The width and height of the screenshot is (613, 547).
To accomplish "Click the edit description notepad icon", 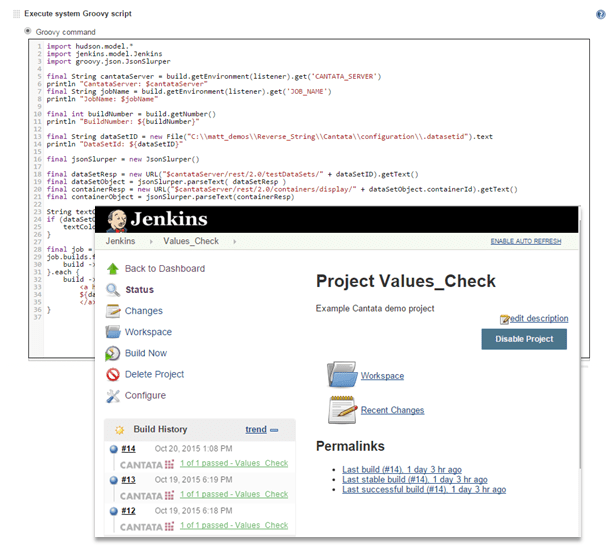I will click(x=505, y=319).
